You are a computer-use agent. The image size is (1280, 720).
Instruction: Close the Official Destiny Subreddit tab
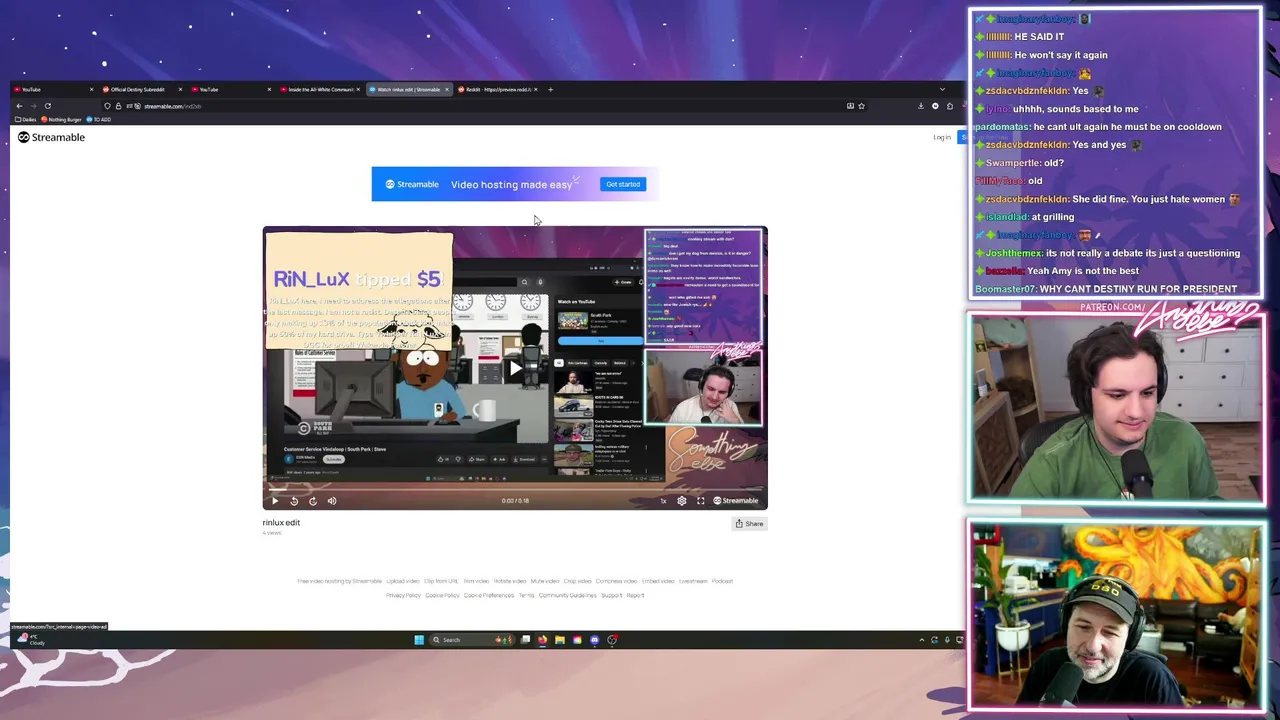[180, 90]
